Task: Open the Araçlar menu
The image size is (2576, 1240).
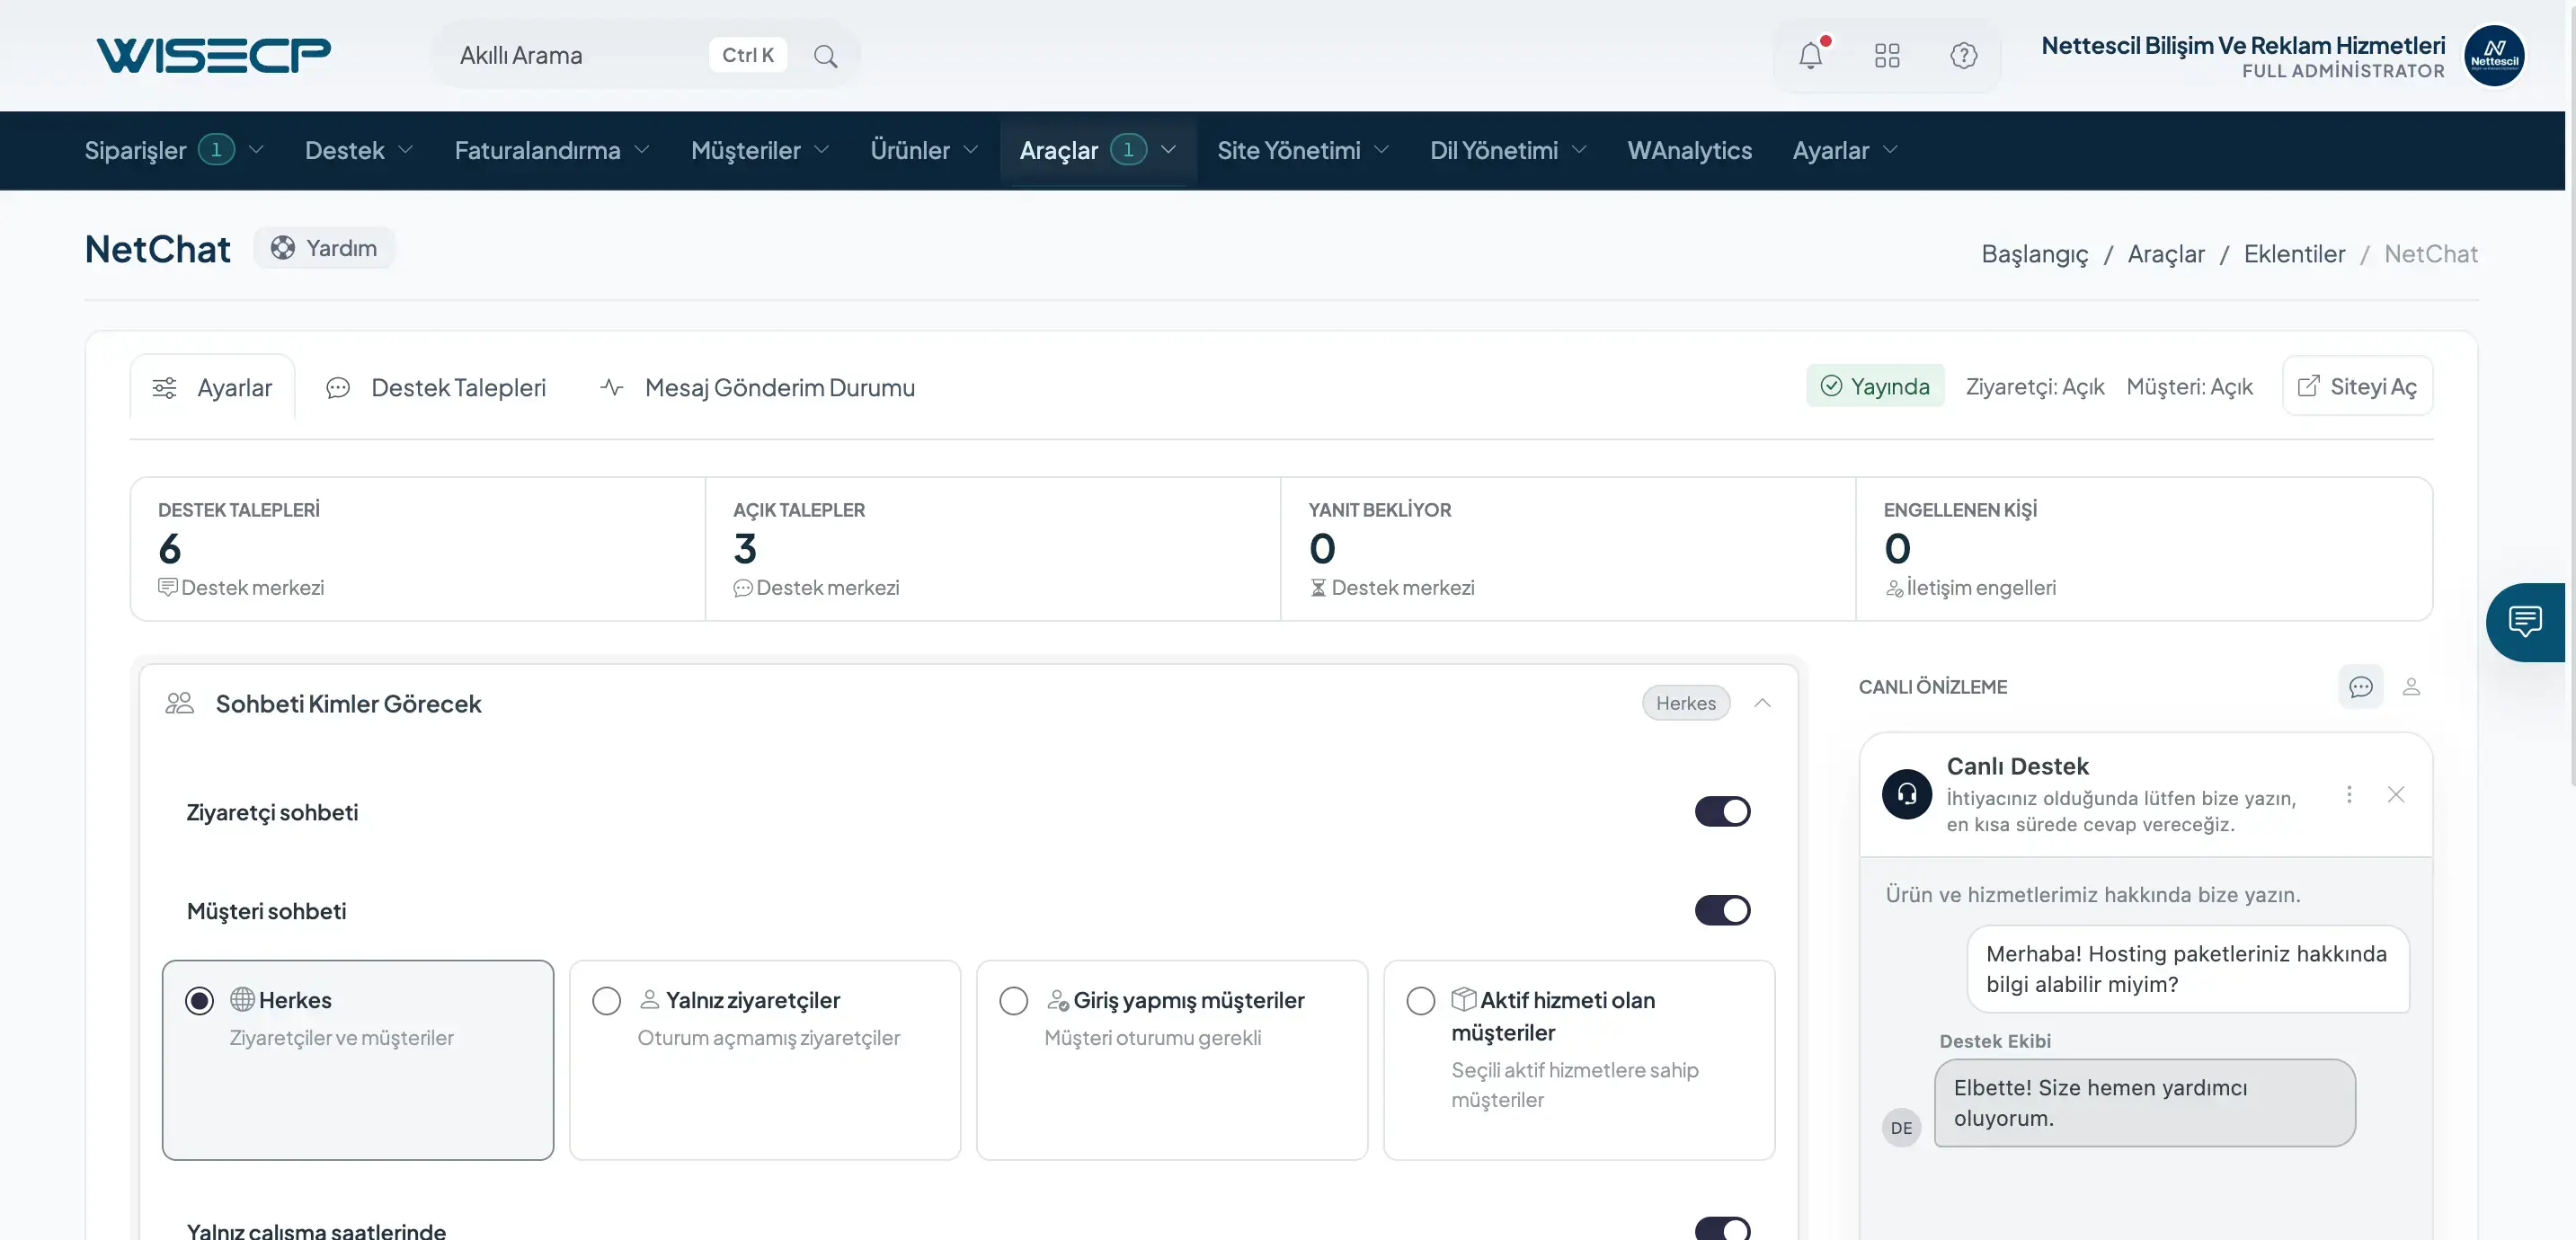Action: coord(1098,150)
